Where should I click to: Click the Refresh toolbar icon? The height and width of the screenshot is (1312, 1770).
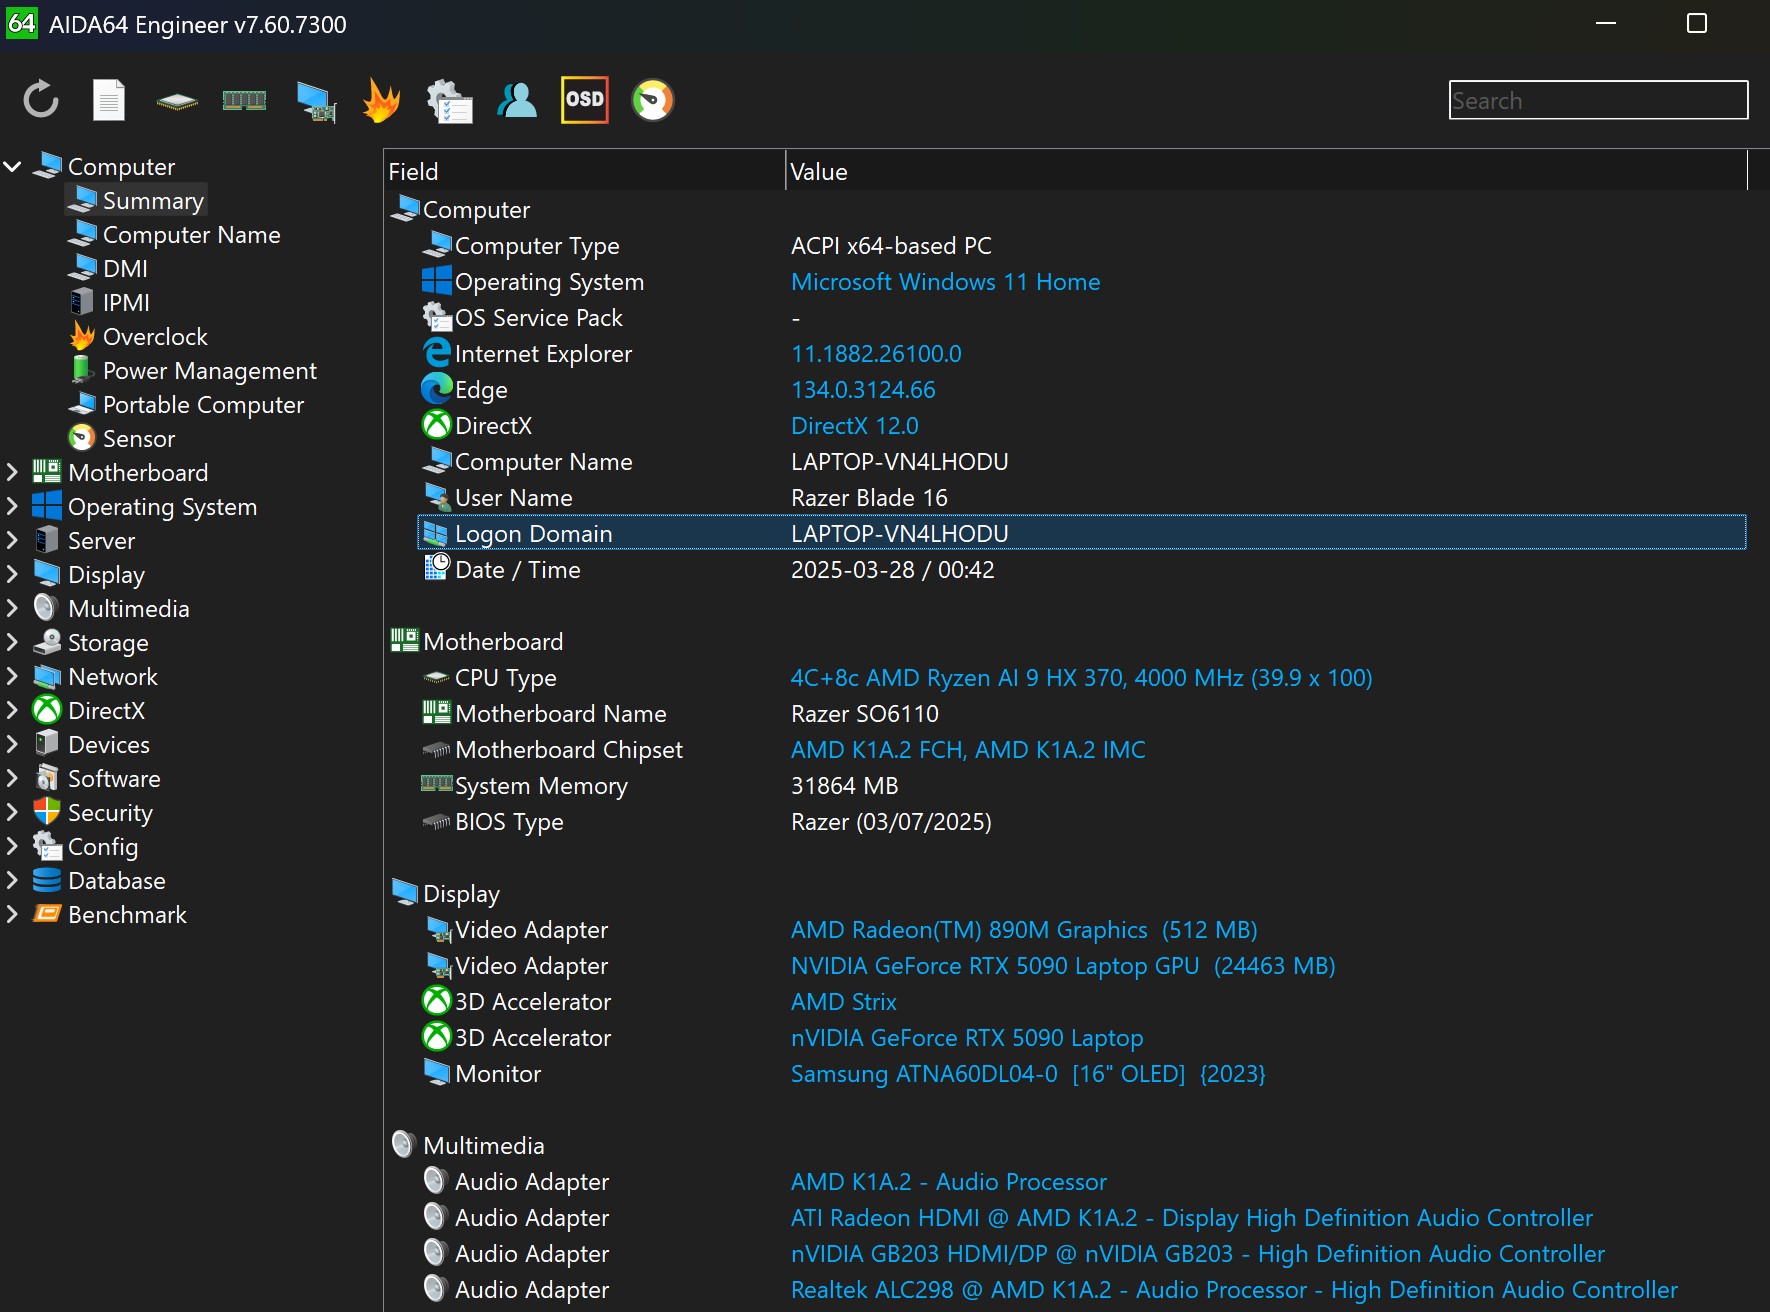click(x=41, y=100)
